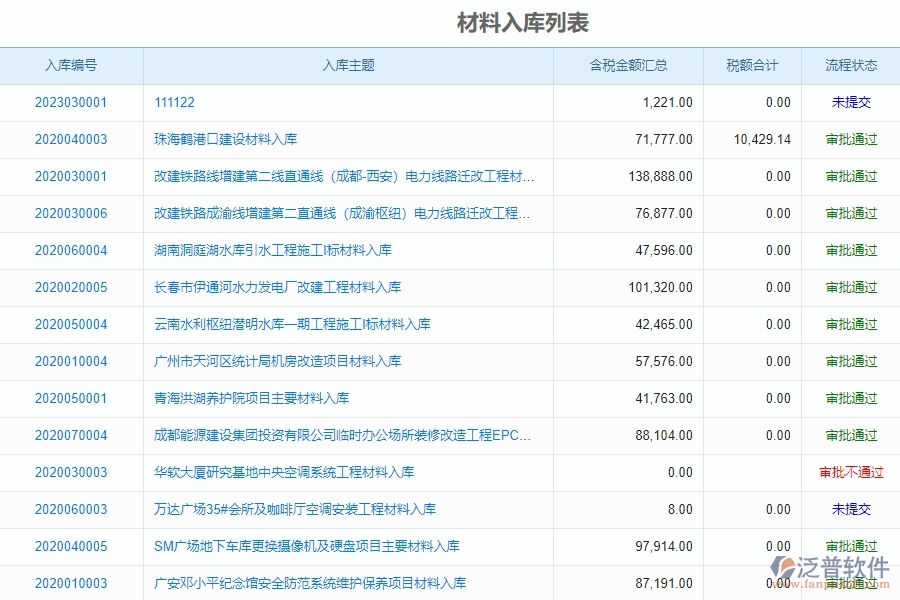Open 广安邓小平纪念馆 entry 2020010003
Image resolution: width=900 pixels, height=600 pixels.
click(x=71, y=583)
